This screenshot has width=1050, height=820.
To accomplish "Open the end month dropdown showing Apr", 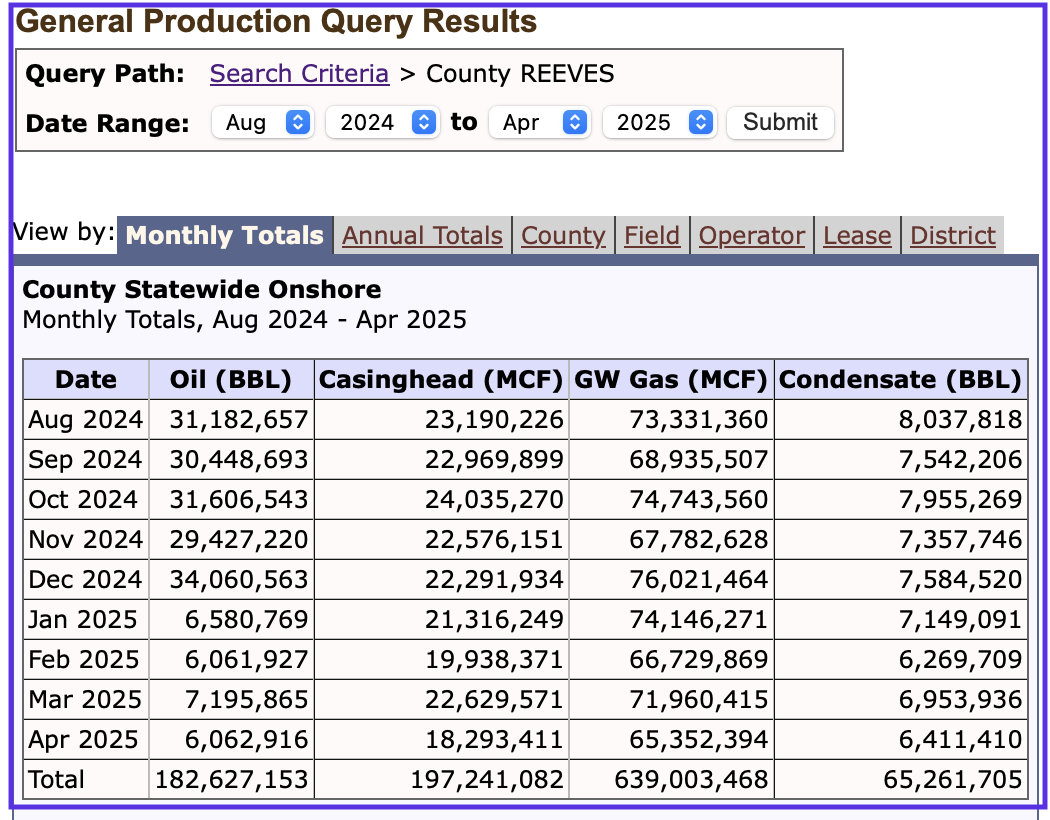I will pos(538,122).
